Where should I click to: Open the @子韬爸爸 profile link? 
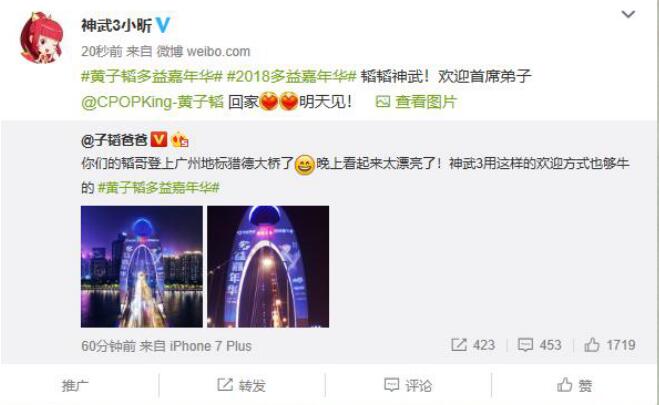(x=114, y=140)
